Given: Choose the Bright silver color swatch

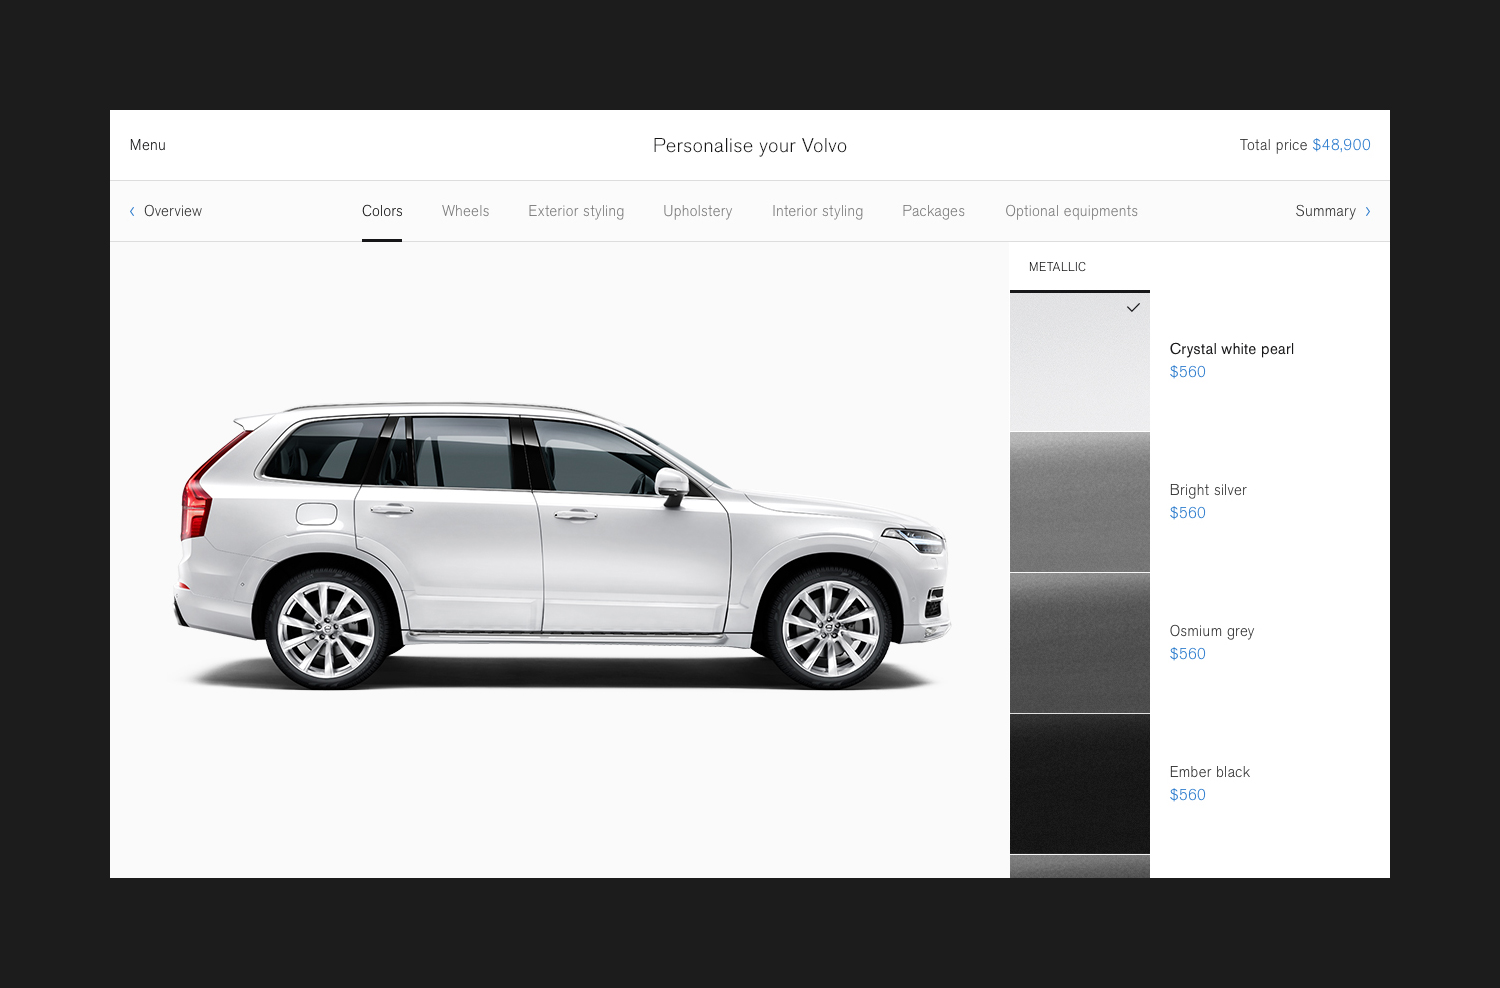Looking at the screenshot, I should (1080, 502).
